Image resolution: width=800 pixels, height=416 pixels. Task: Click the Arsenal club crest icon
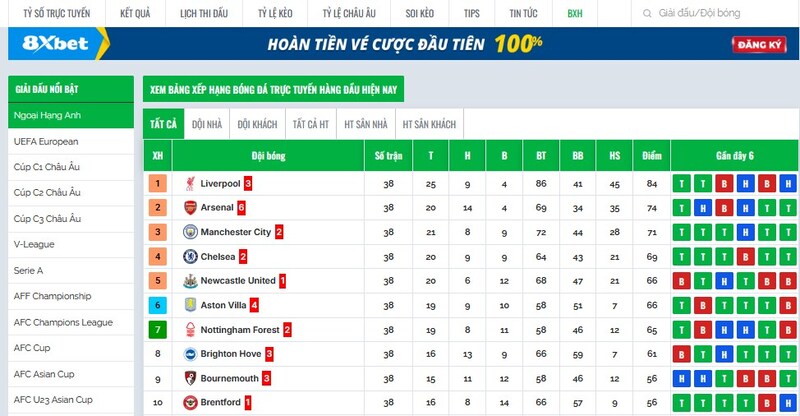click(189, 208)
